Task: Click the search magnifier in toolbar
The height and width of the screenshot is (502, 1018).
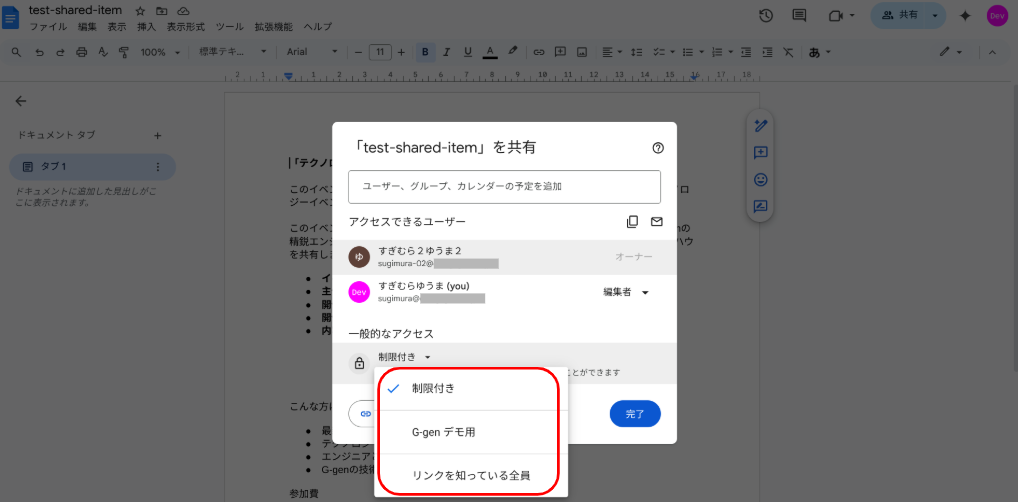Action: [17, 52]
